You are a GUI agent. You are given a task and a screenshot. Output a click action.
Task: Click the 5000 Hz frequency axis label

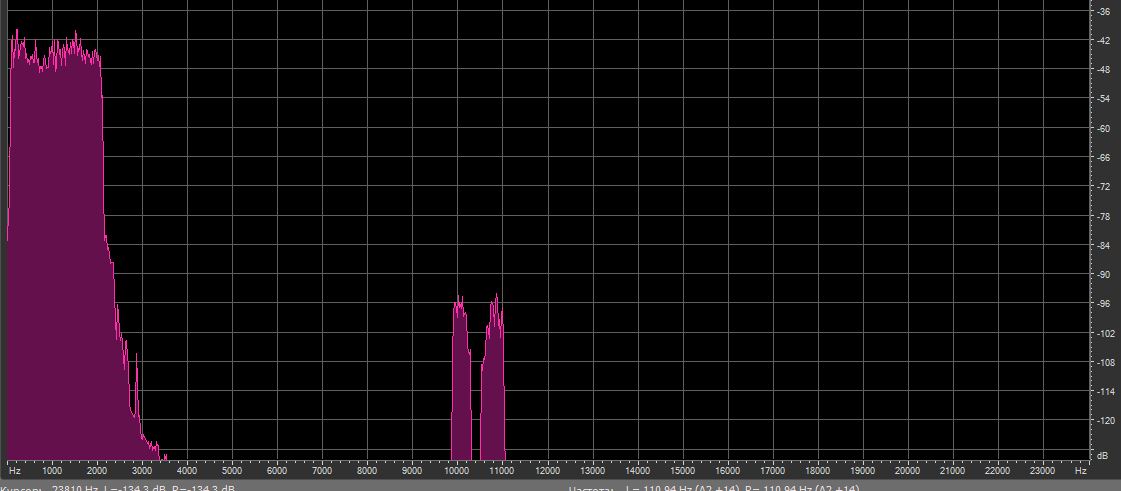pos(232,472)
